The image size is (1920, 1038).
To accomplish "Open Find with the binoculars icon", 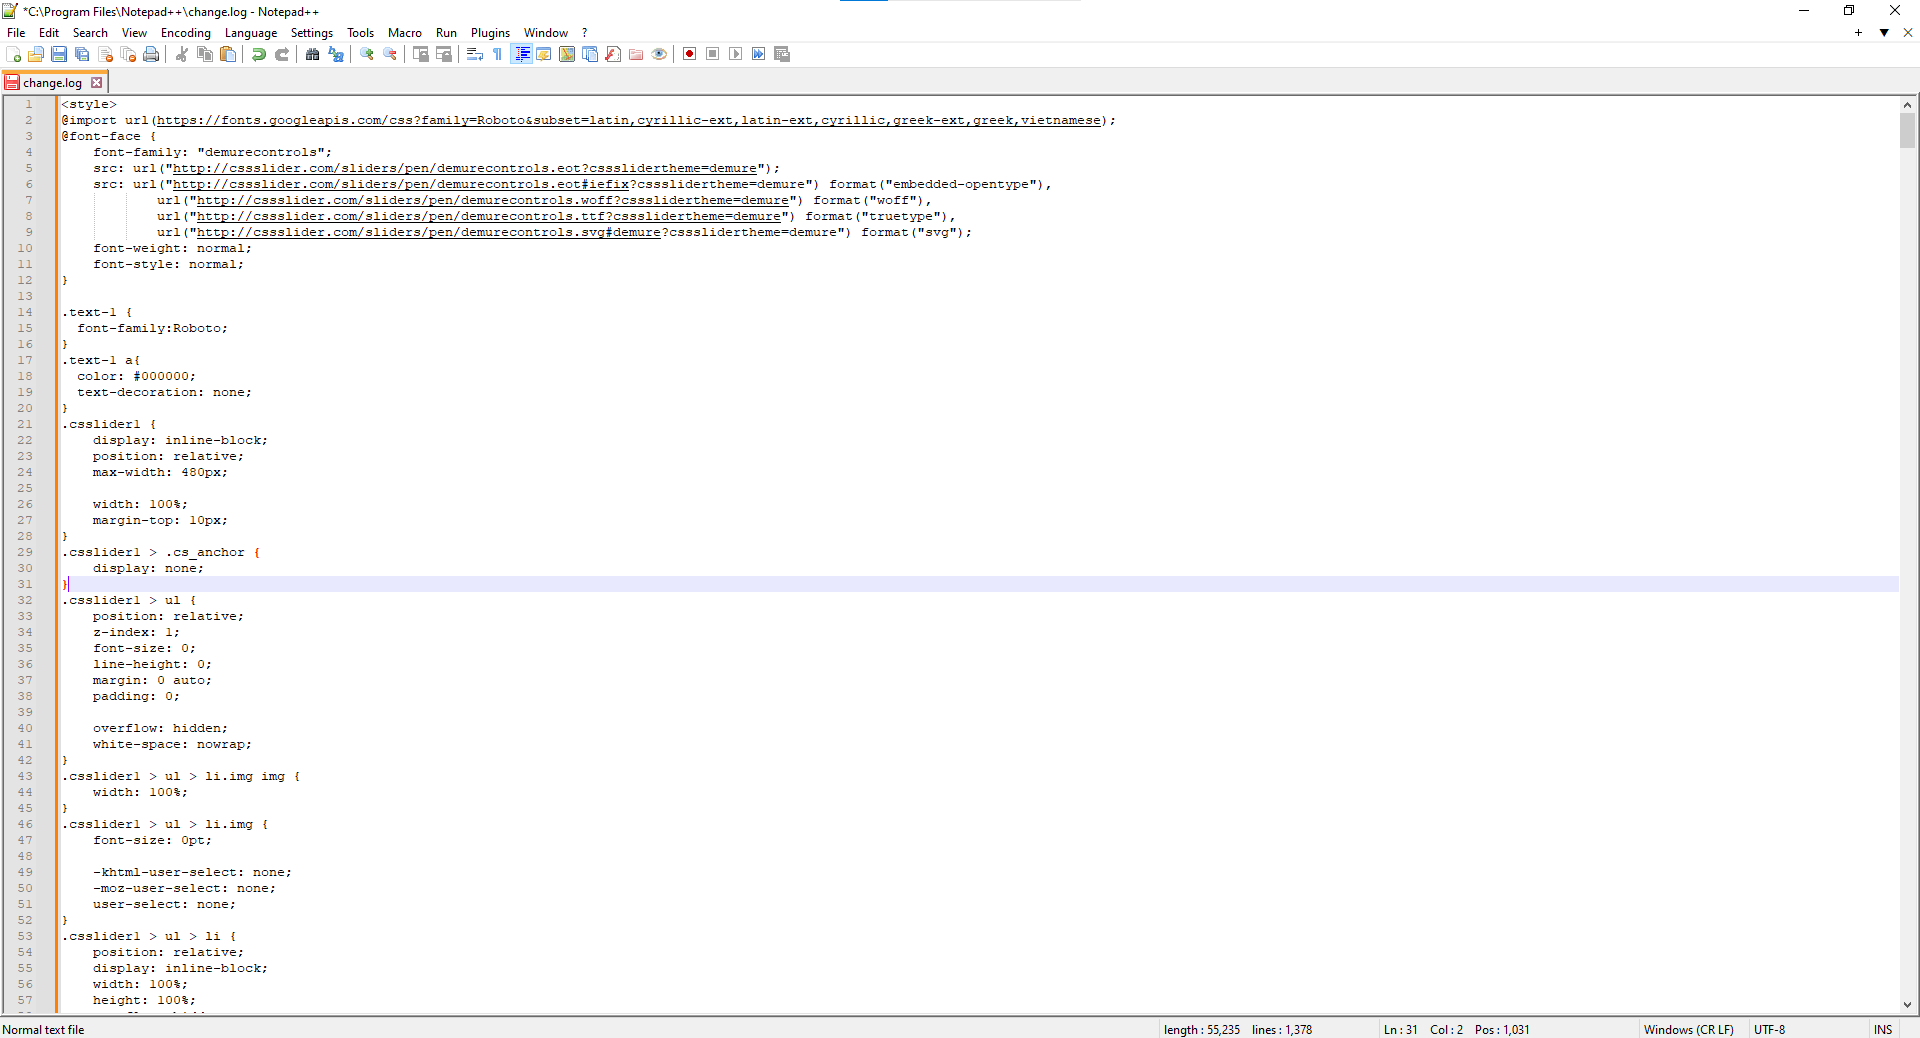I will [x=312, y=54].
